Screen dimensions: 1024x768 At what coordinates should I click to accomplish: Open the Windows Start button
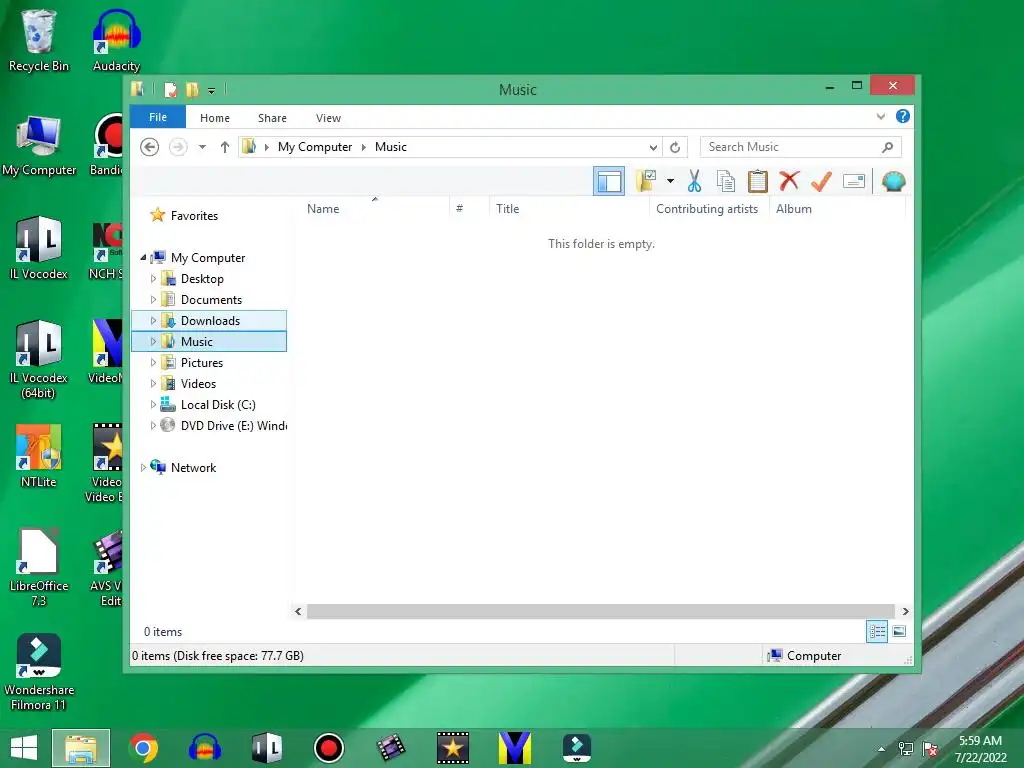click(24, 748)
